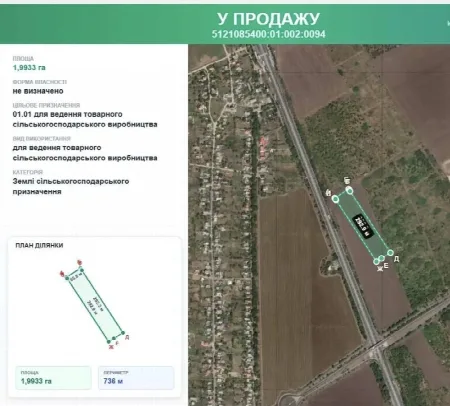Click vertex marker Ж on the satellite map
The width and height of the screenshot is (450, 406).
377,262
